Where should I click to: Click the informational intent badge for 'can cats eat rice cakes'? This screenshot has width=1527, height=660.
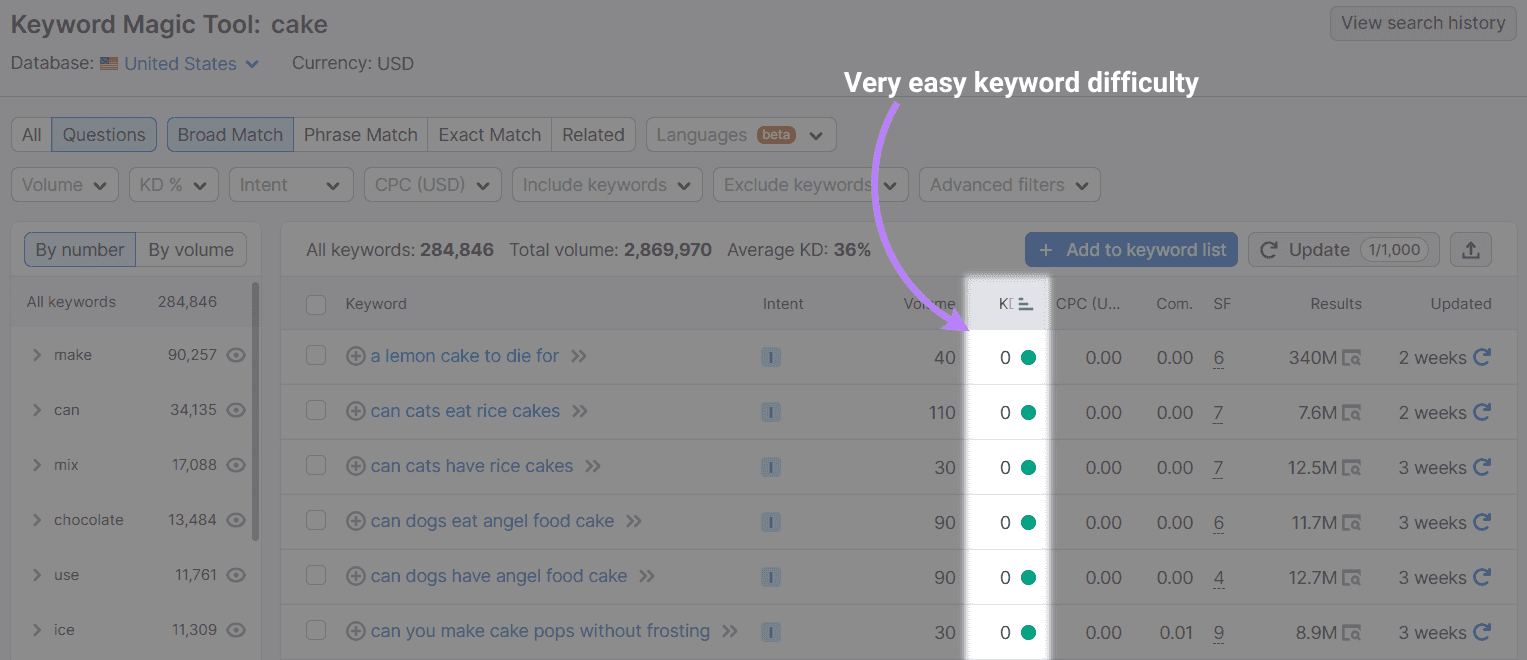[x=770, y=412]
